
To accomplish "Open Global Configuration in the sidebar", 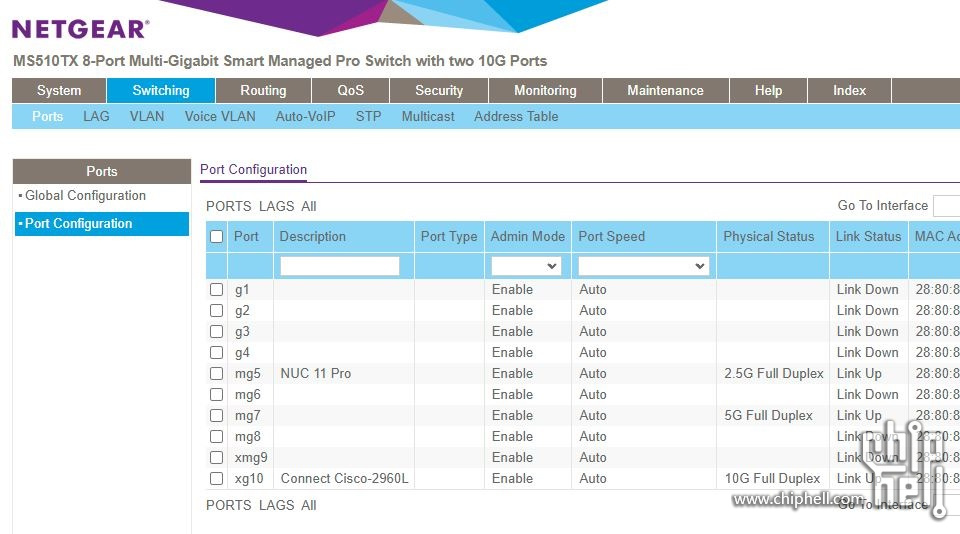I will tap(85, 195).
